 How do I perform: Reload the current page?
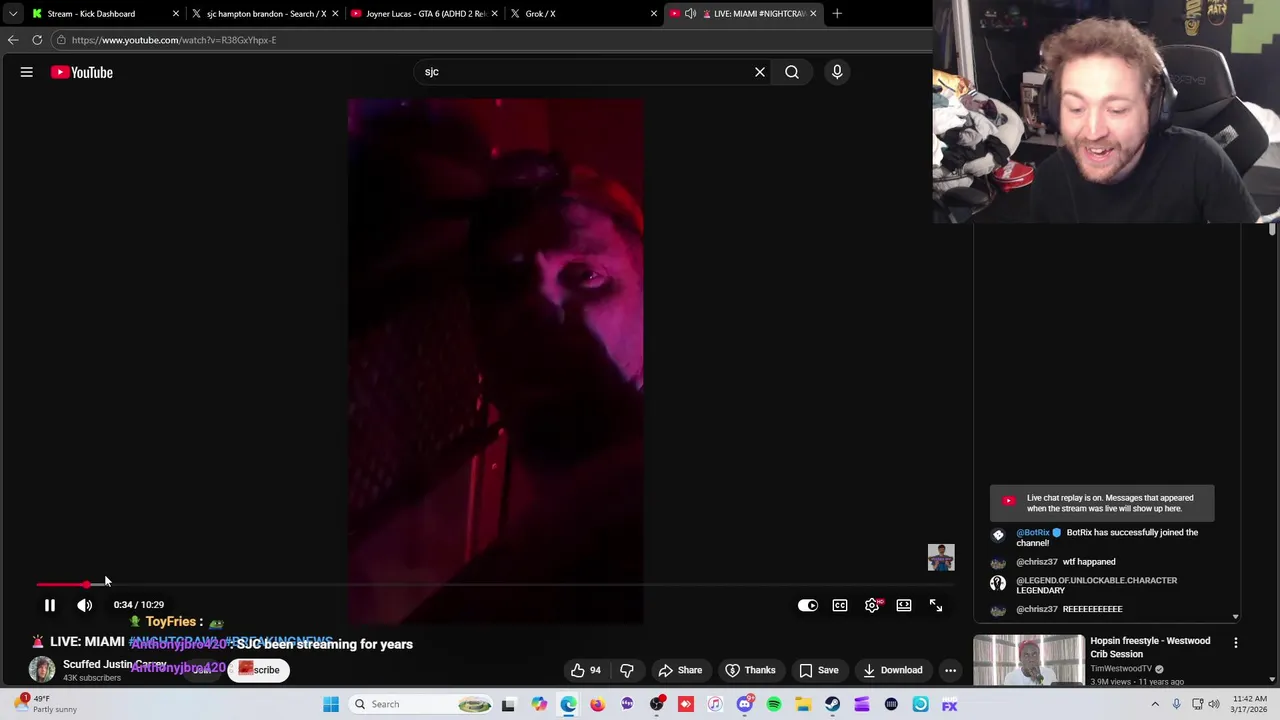[37, 40]
